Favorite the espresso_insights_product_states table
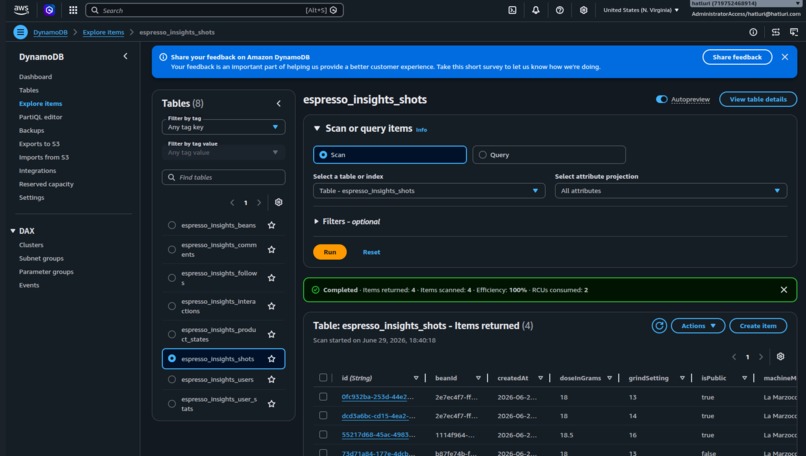806x456 pixels. click(x=271, y=334)
